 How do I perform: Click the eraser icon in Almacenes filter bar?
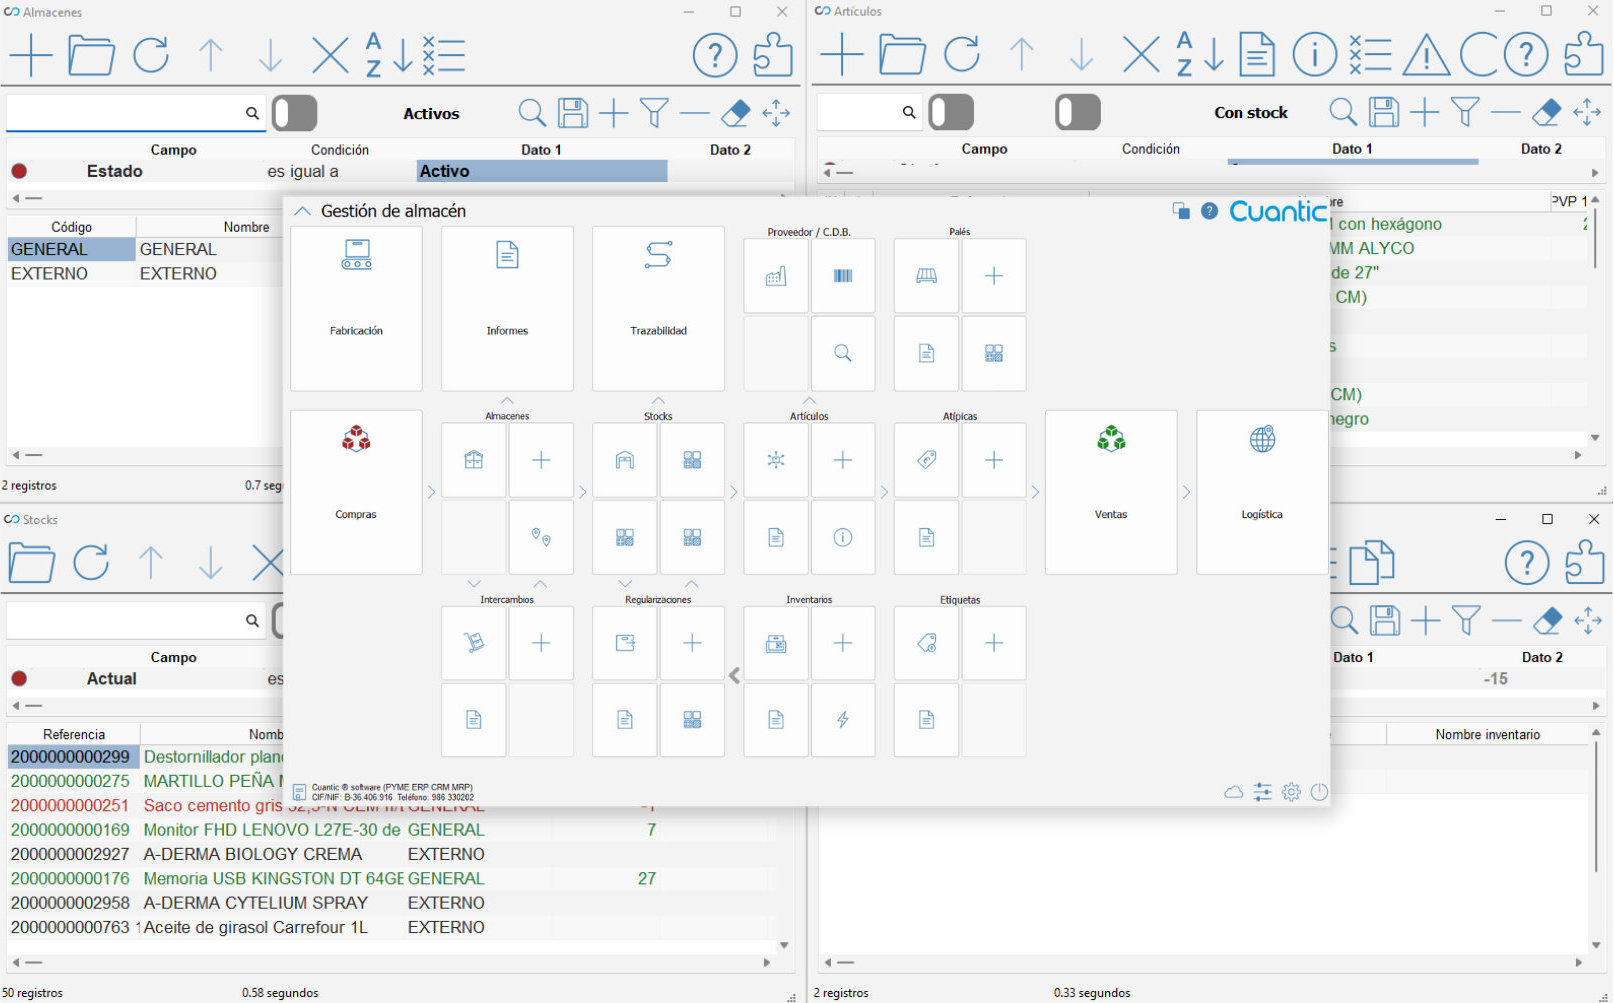pos(735,113)
